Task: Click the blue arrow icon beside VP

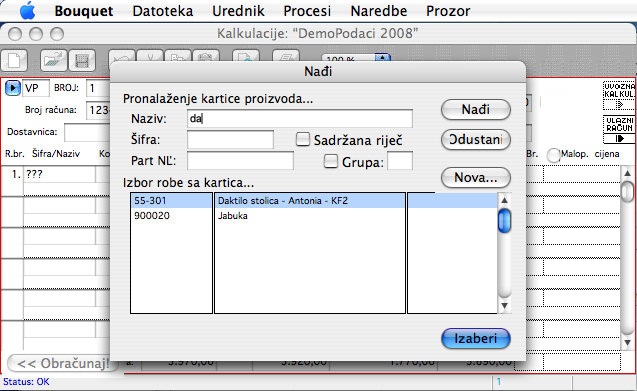Action: [x=13, y=88]
